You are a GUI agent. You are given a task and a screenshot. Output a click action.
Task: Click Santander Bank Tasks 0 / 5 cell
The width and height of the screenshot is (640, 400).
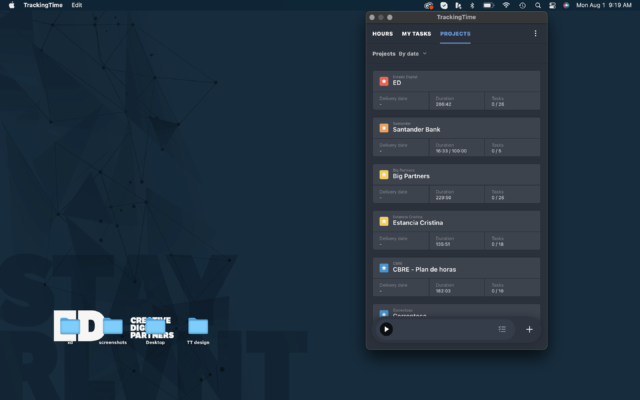click(513, 147)
